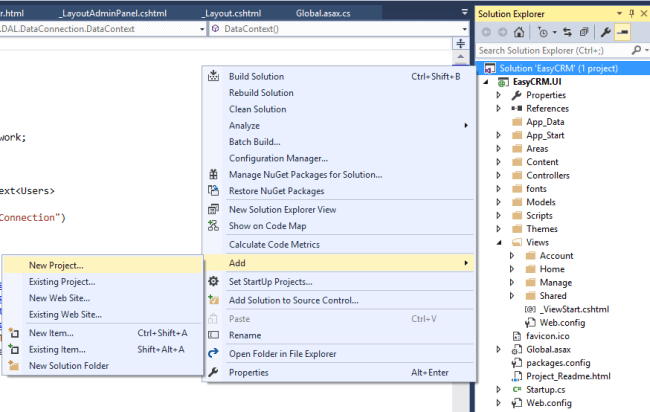Viewport: 650px width, 412px height.
Task: Open Properties wrench icon in Solution Explorer toolbar
Action: point(606,32)
